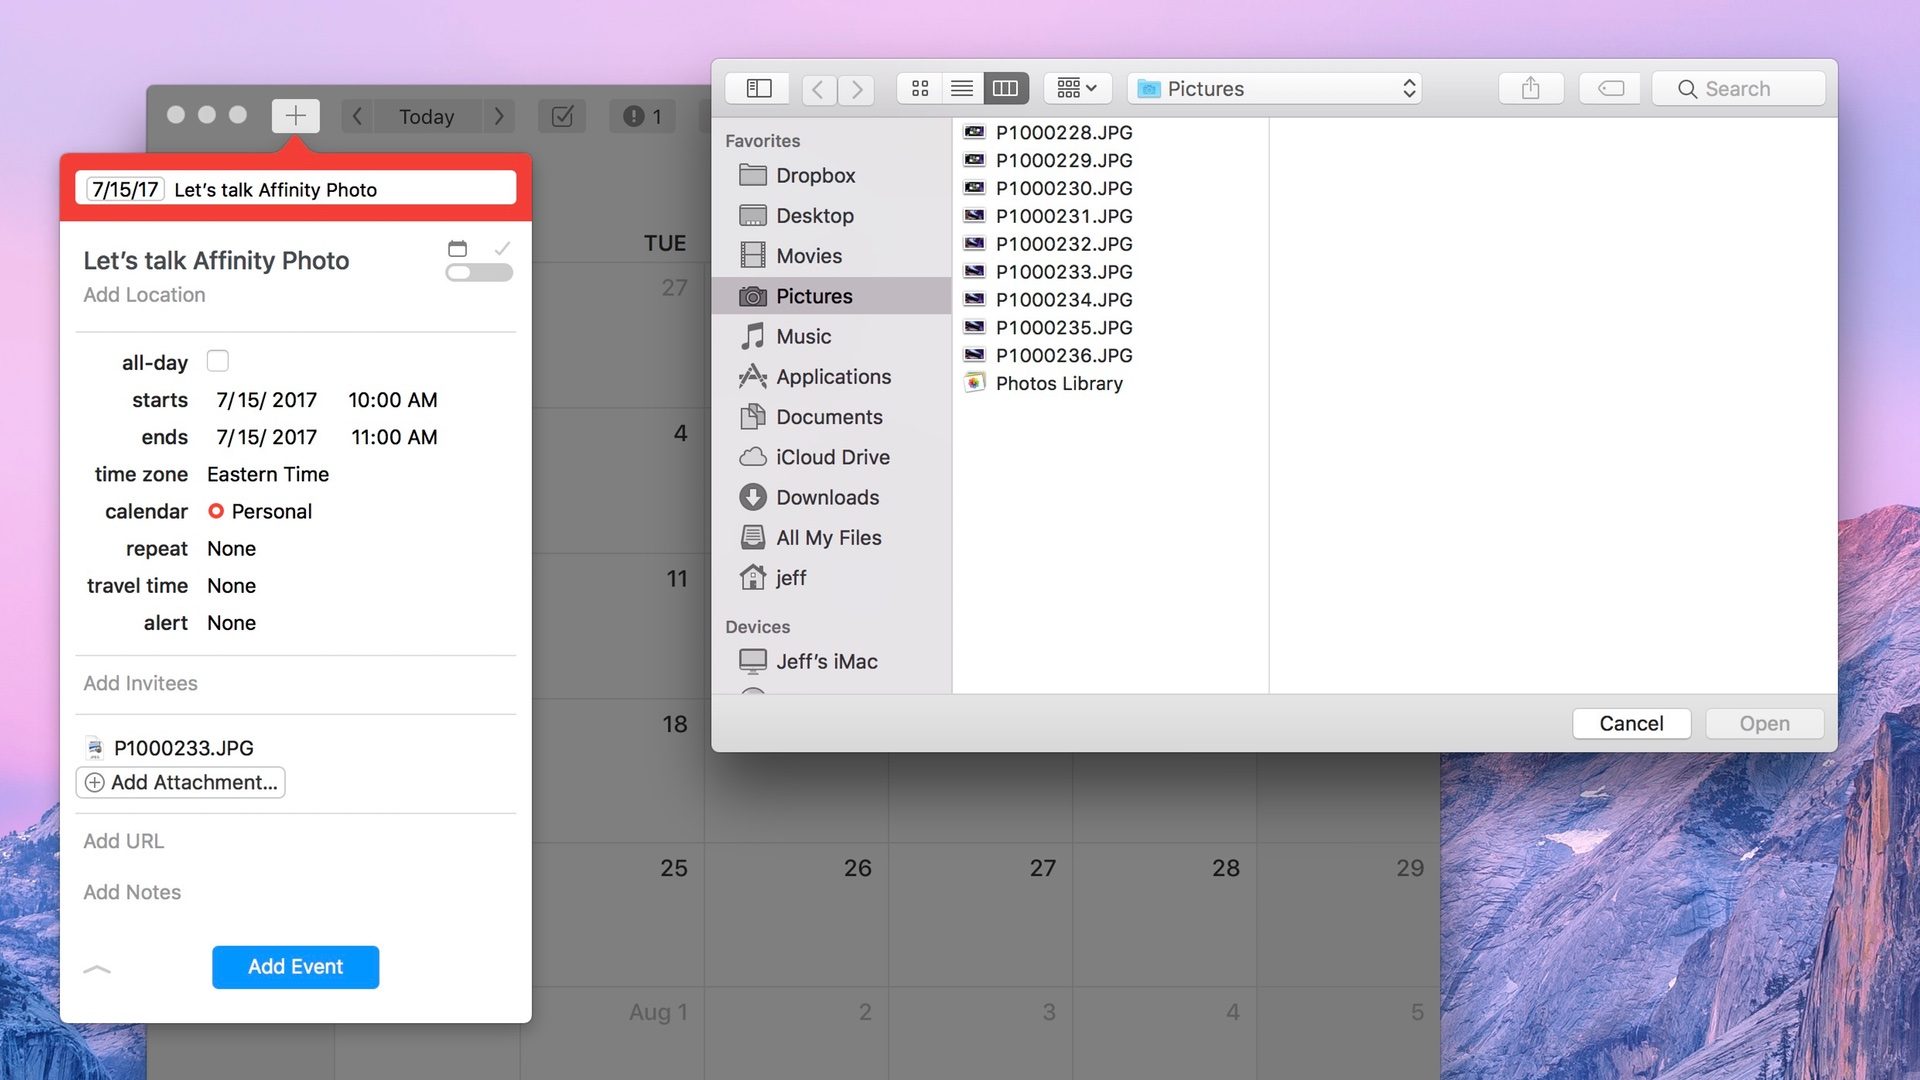Click Add Location field
1920x1080 pixels.
144,295
